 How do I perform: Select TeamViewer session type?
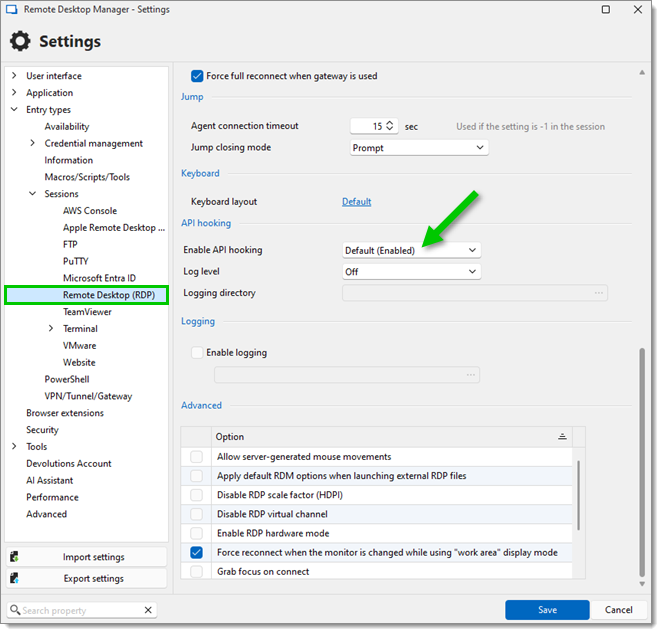coord(88,314)
